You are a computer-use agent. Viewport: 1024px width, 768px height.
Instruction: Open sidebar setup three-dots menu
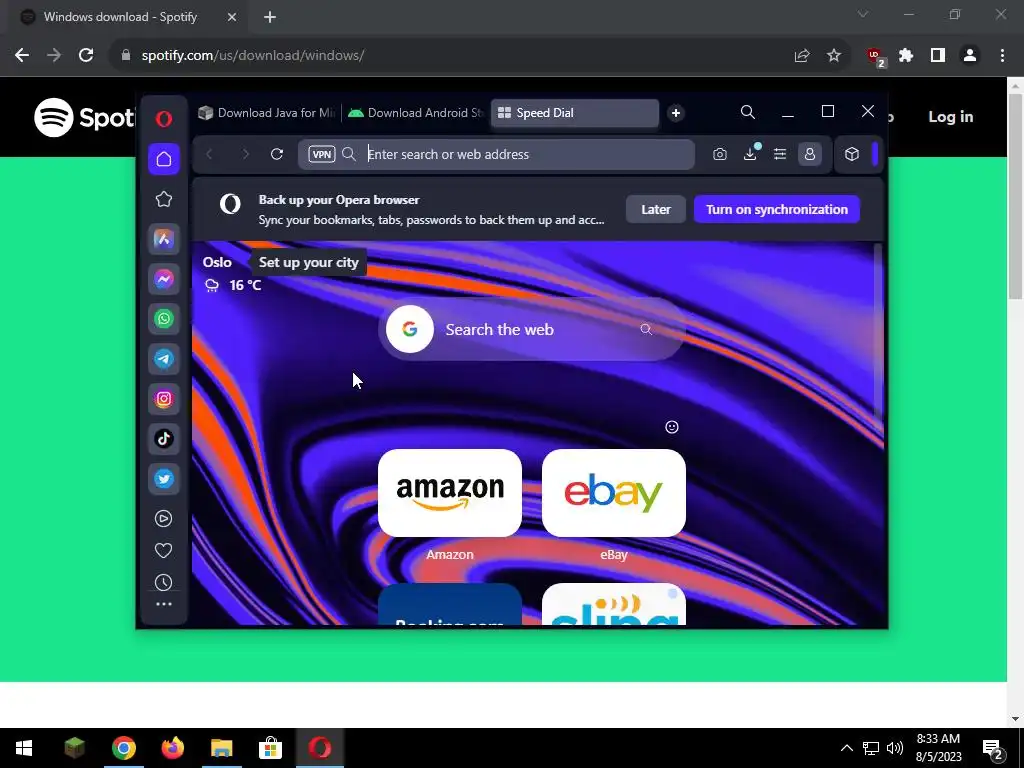(x=164, y=604)
